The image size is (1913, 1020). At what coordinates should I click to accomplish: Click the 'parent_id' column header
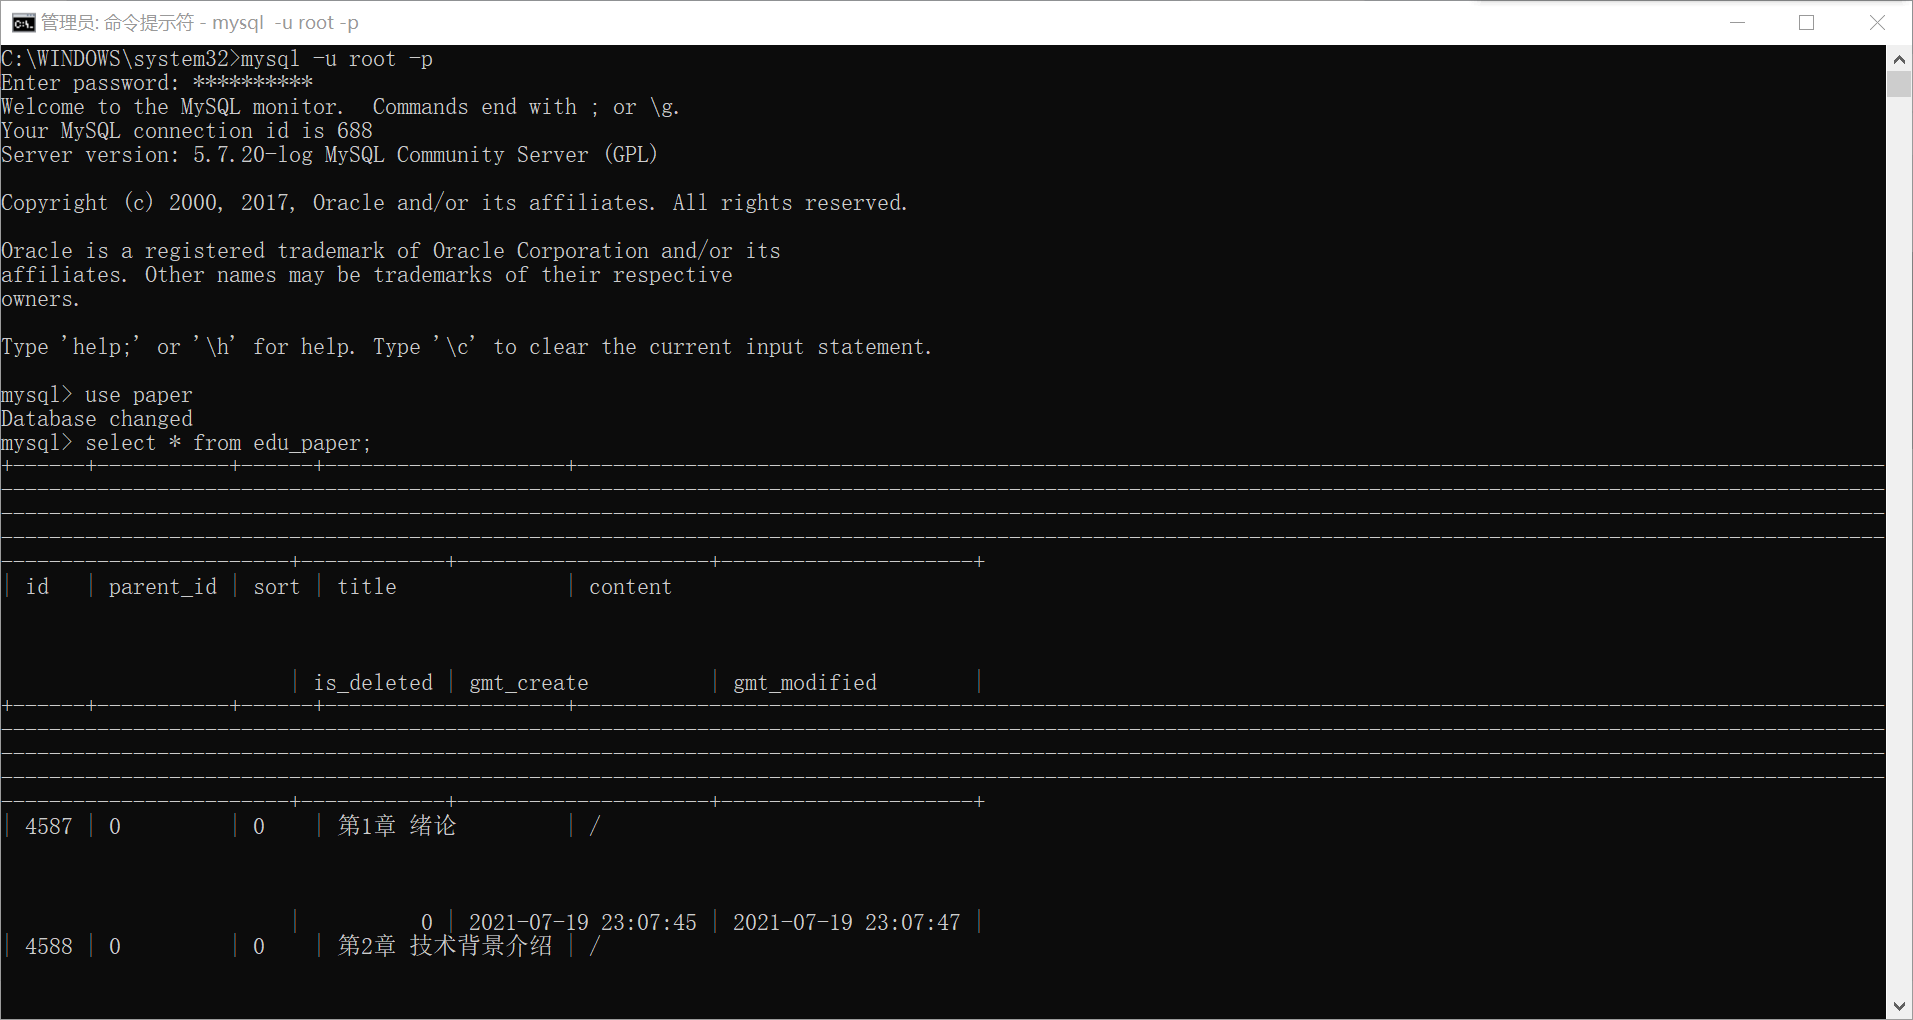coord(163,587)
